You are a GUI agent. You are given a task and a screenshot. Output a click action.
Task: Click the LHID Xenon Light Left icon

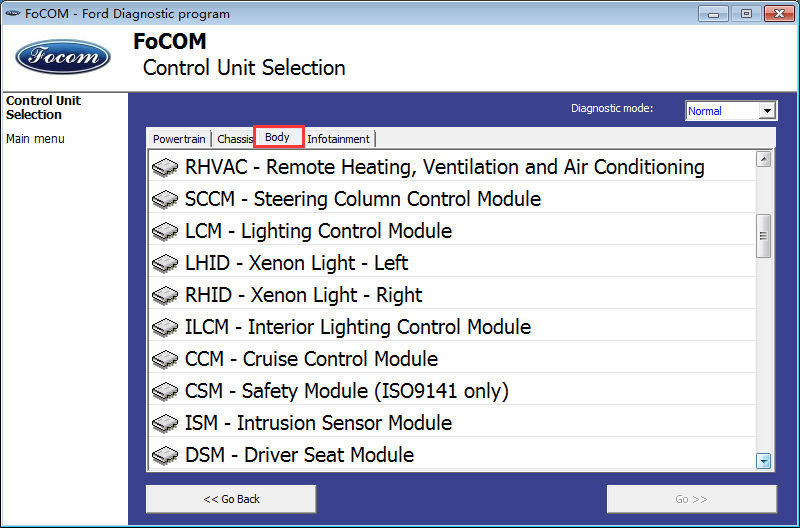pyautogui.click(x=165, y=263)
